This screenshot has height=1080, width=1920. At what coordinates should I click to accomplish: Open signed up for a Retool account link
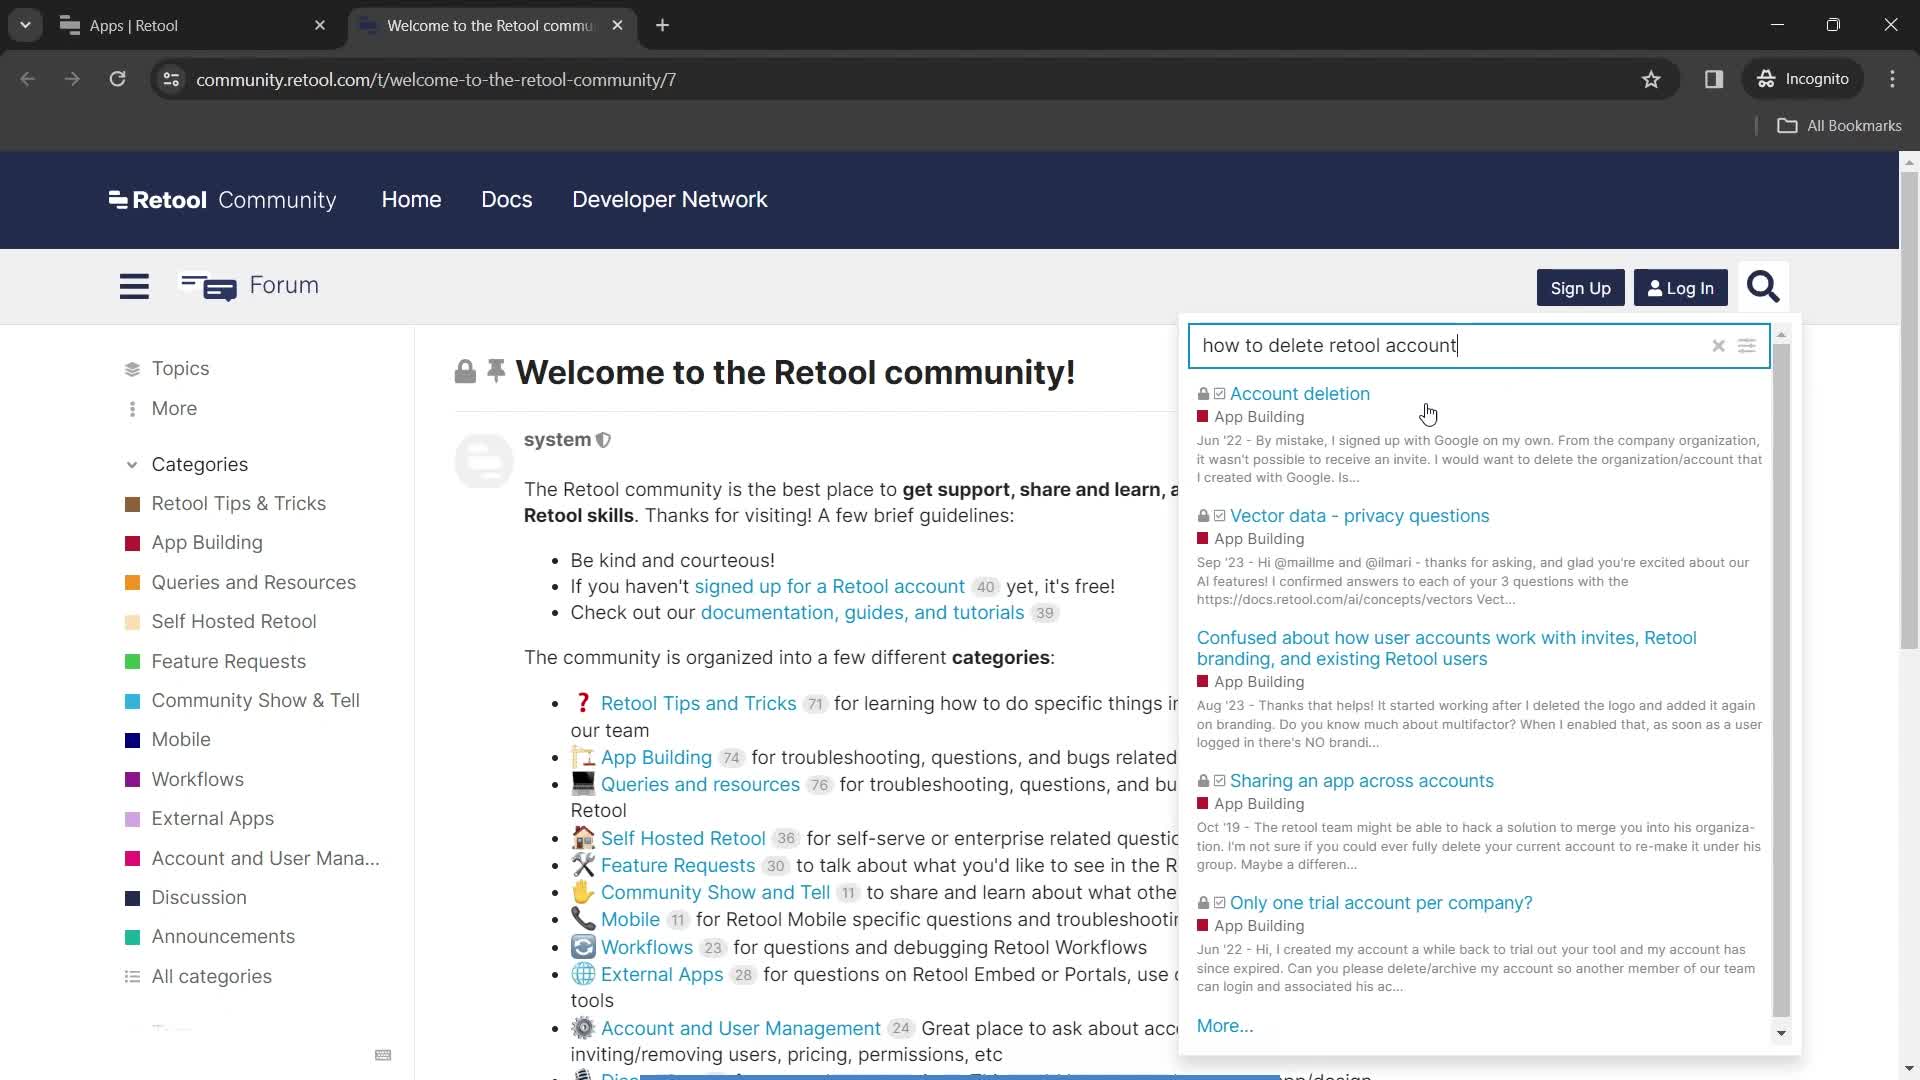[x=829, y=587]
